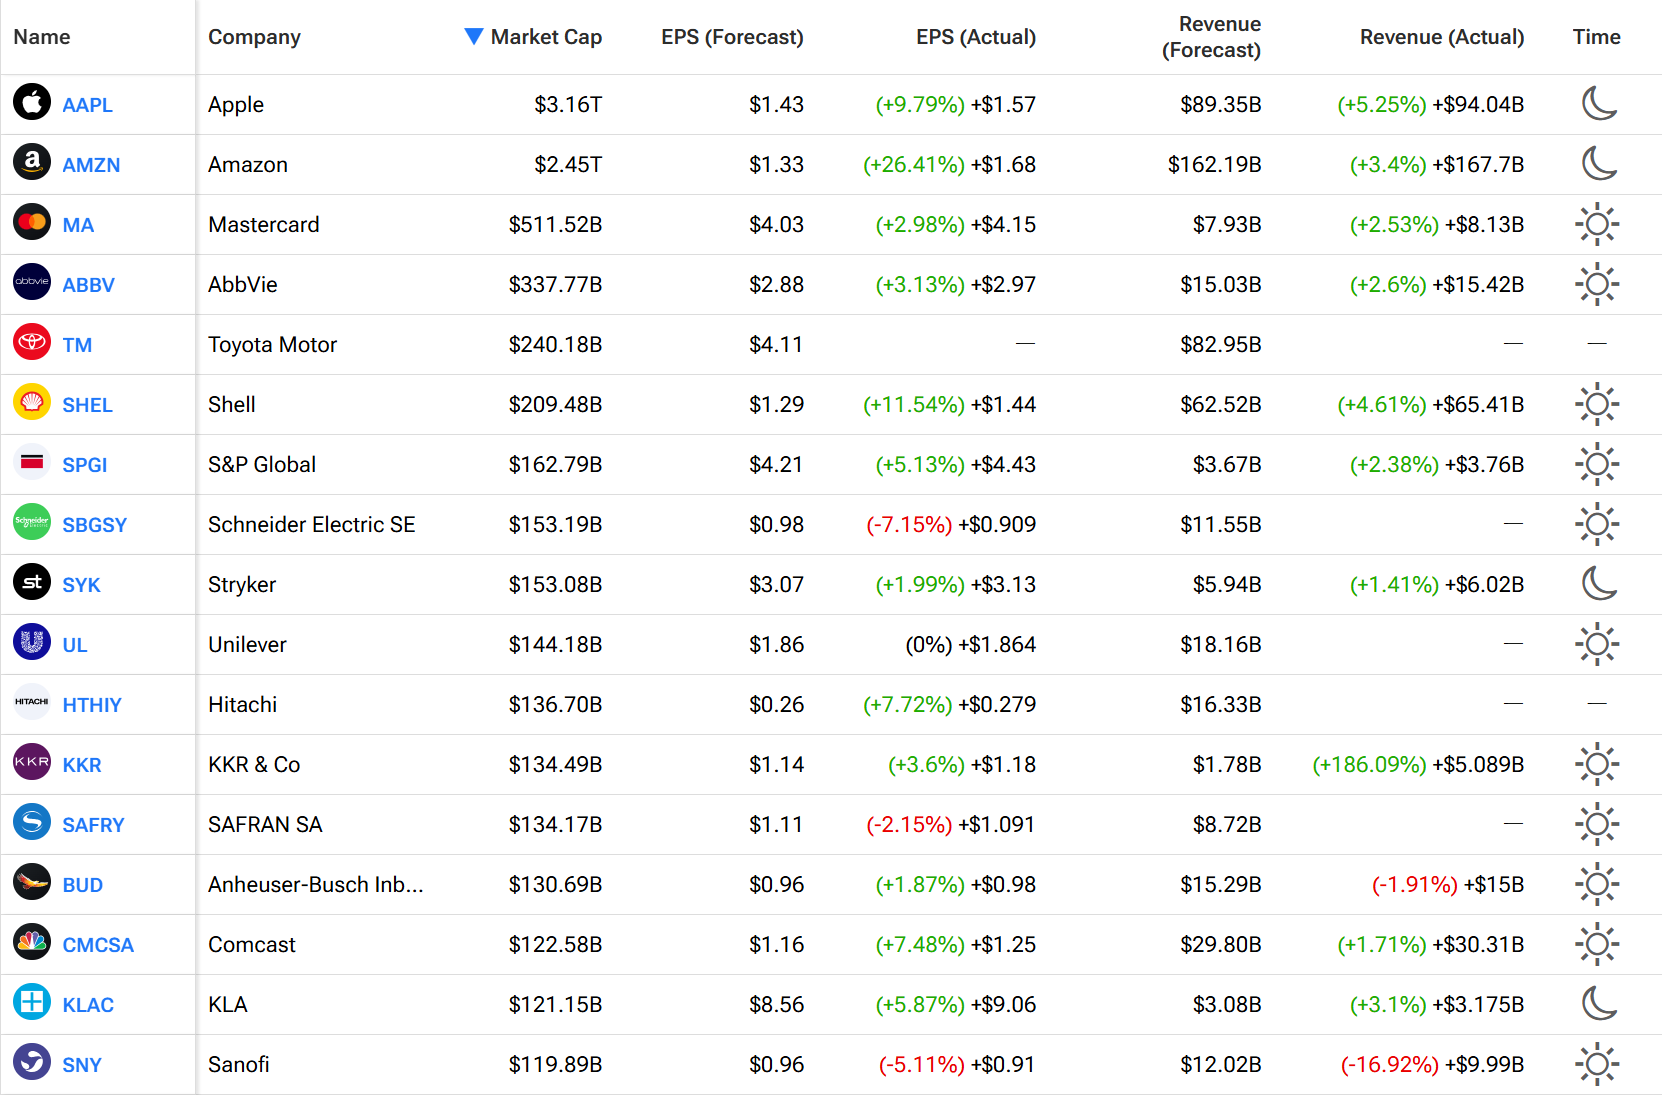The image size is (1662, 1095).
Task: Click the Apple company logo icon
Action: [x=32, y=102]
